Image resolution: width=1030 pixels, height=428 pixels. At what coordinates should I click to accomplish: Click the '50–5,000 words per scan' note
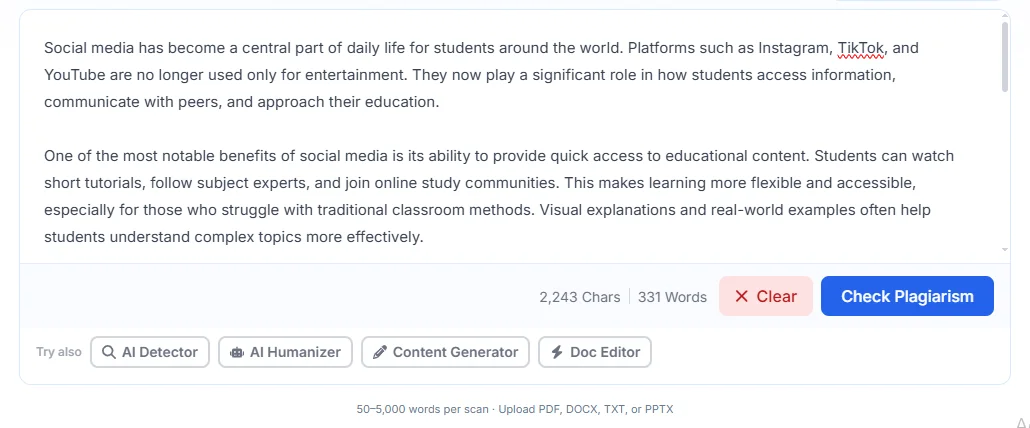pyautogui.click(x=422, y=409)
